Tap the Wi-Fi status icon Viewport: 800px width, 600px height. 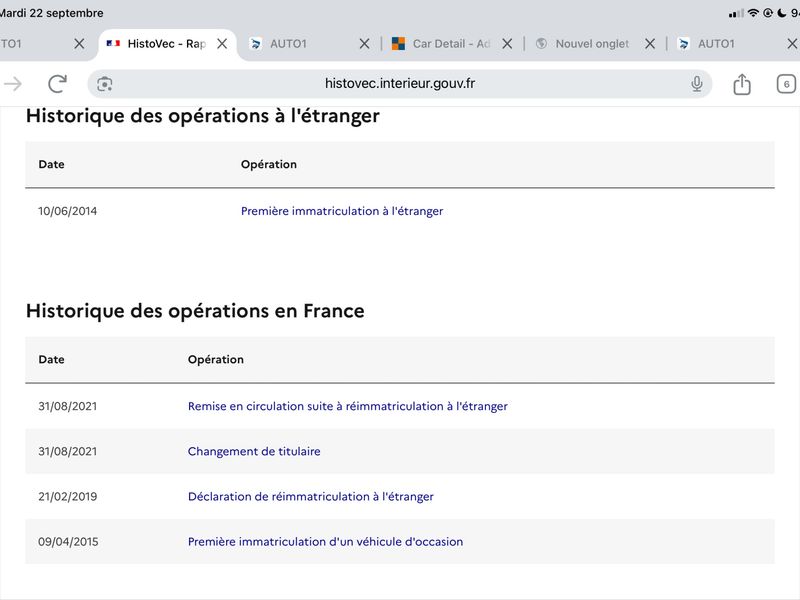753,13
